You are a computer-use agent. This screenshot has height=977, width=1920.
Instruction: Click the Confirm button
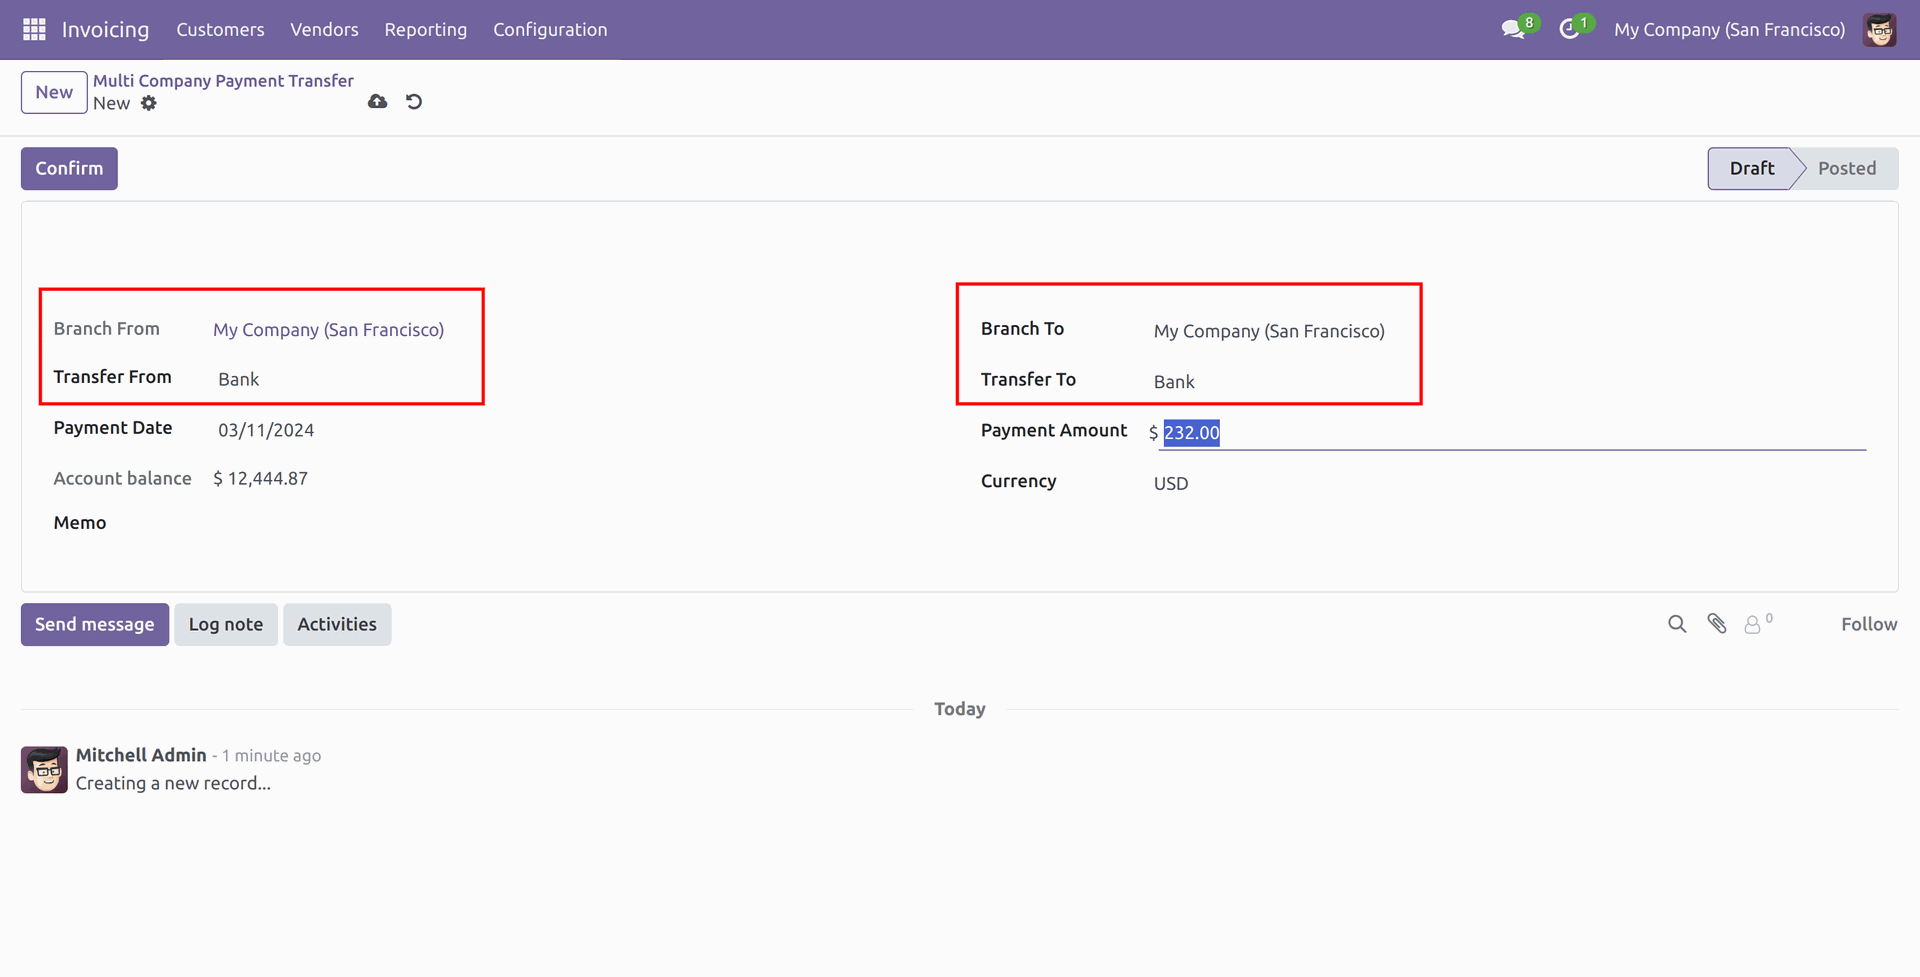69,168
